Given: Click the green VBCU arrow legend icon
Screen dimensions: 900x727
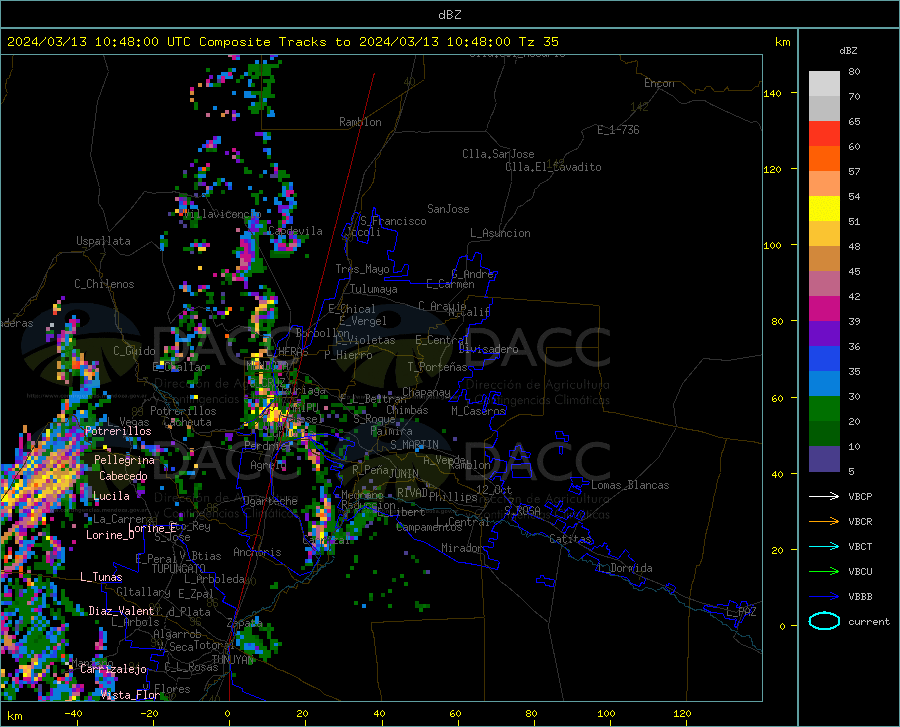Looking at the screenshot, I should [x=824, y=572].
